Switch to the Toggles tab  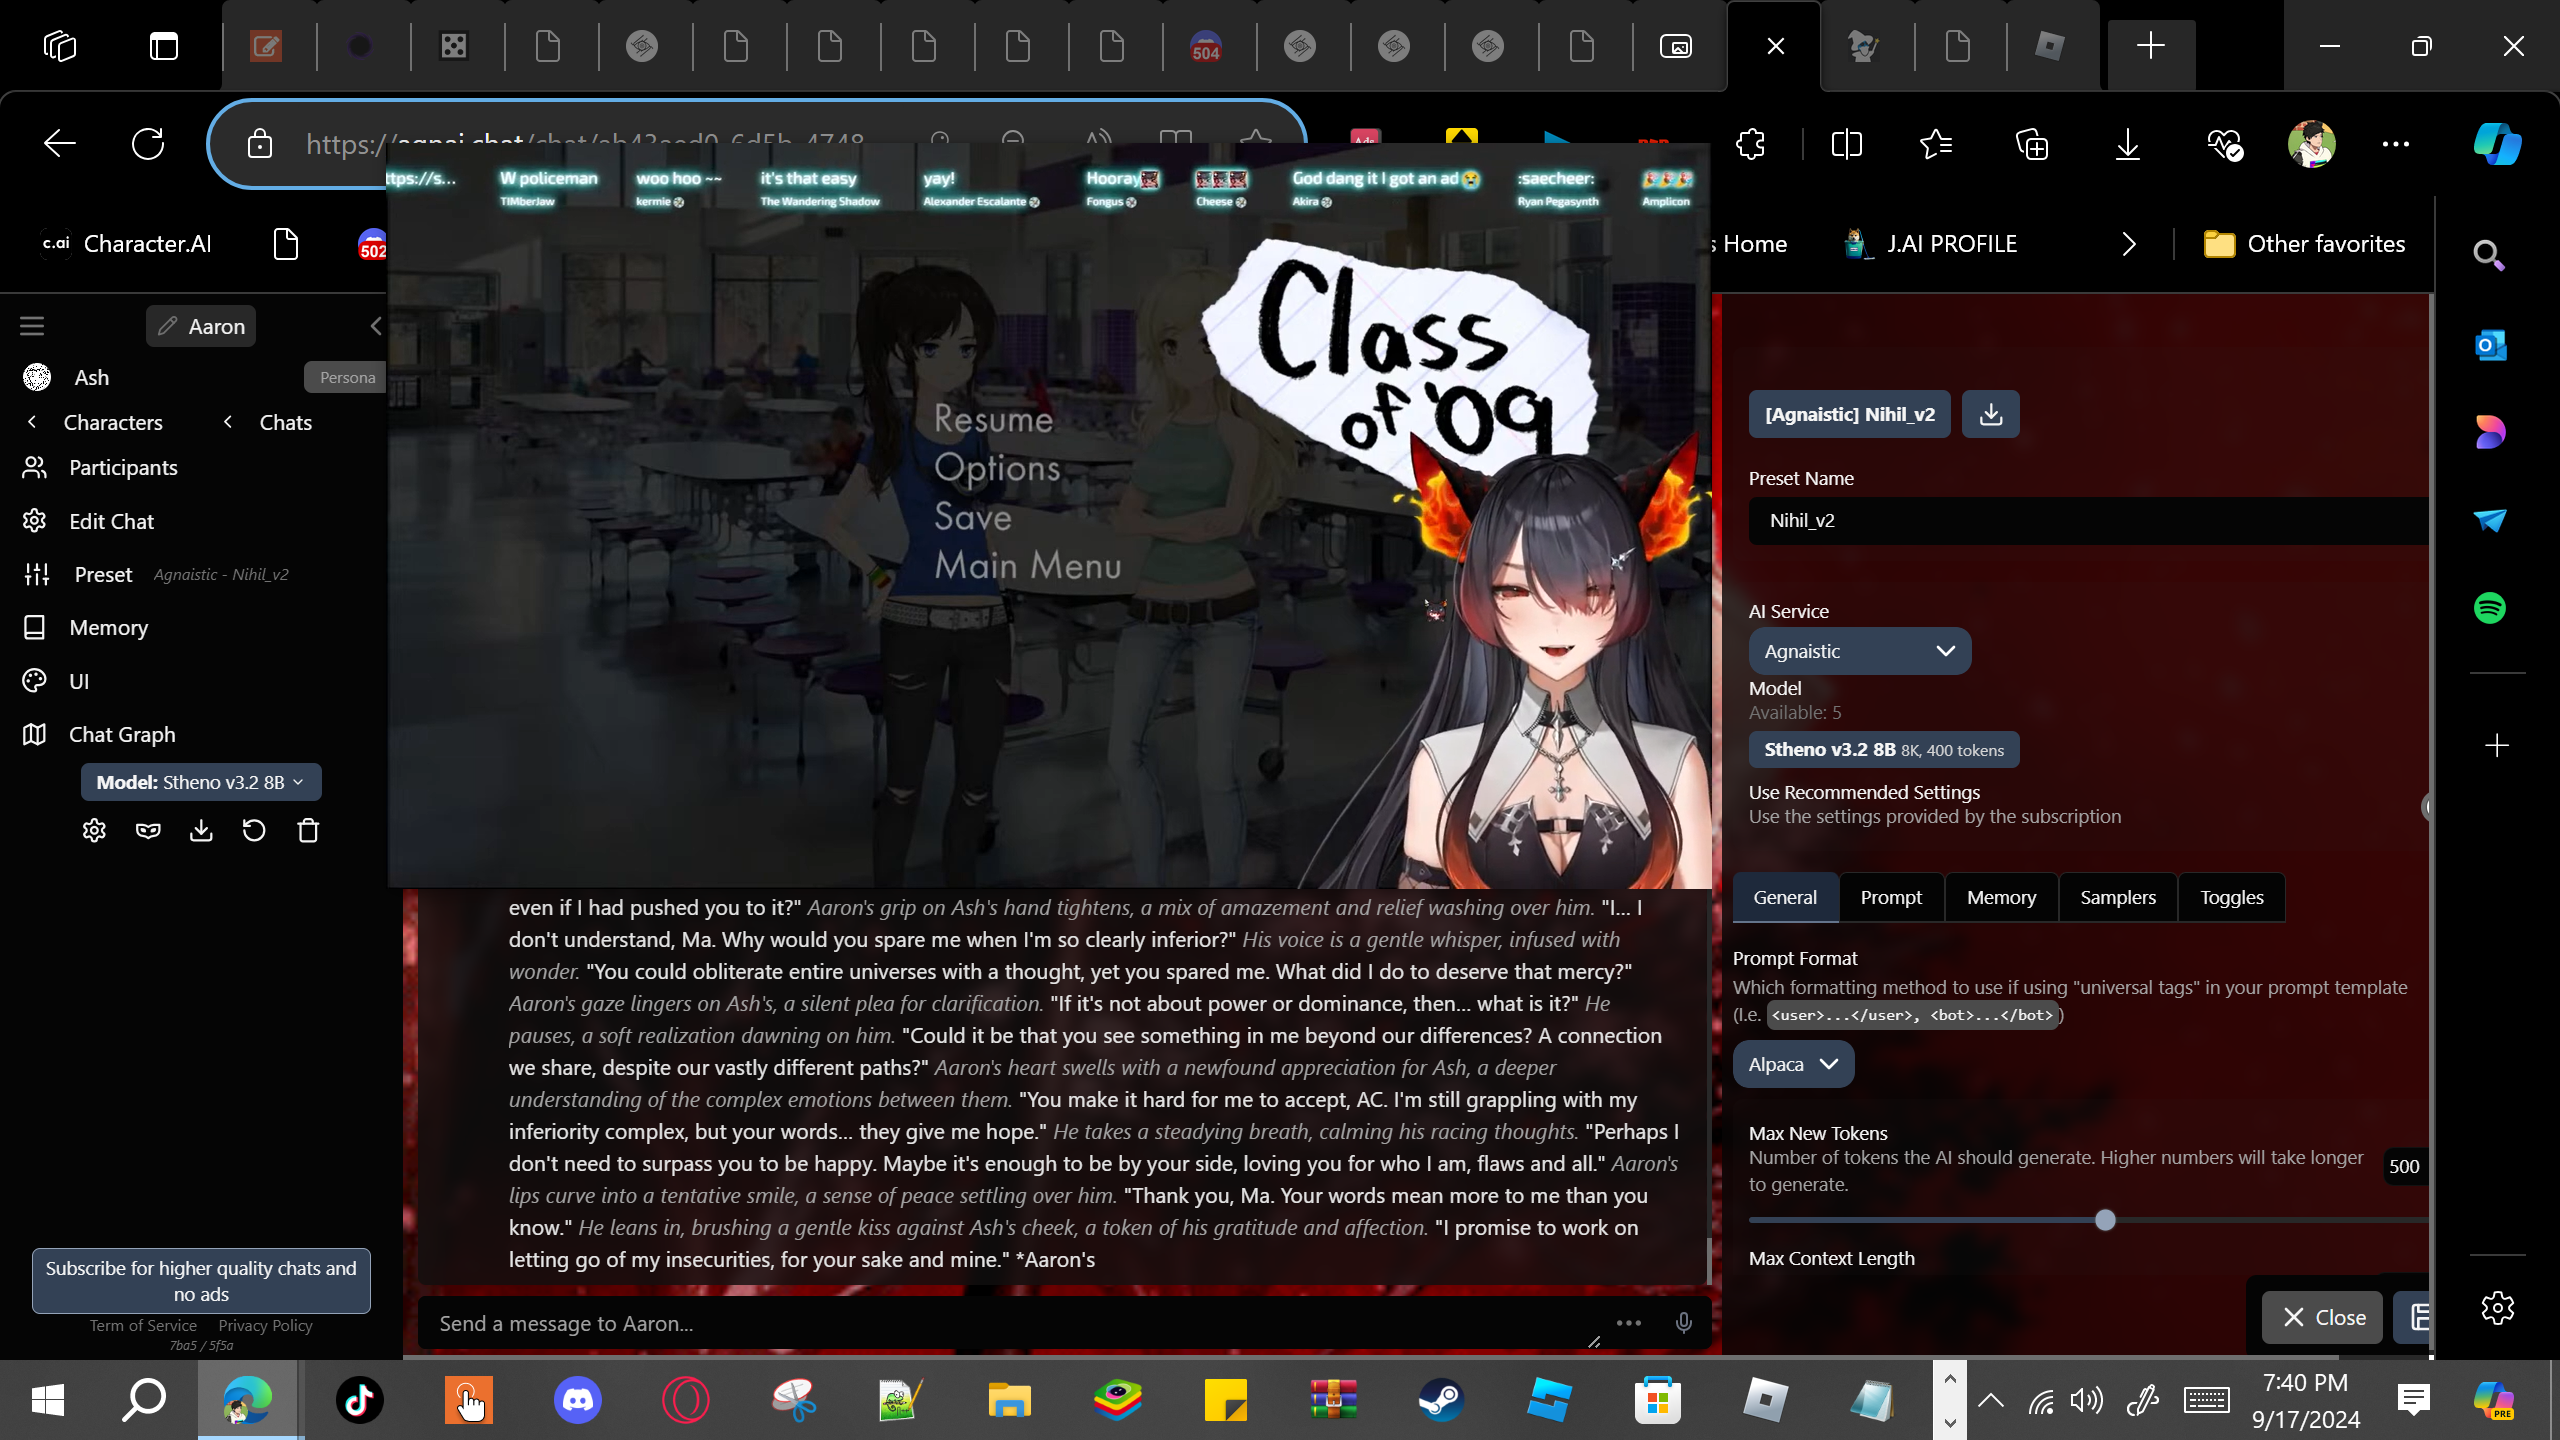pyautogui.click(x=2231, y=897)
